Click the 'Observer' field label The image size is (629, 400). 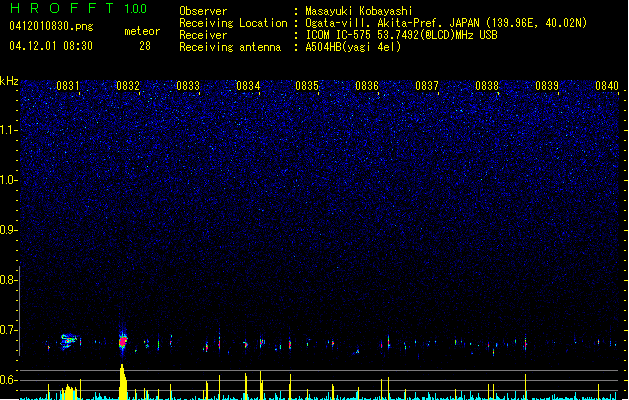pyautogui.click(x=203, y=11)
